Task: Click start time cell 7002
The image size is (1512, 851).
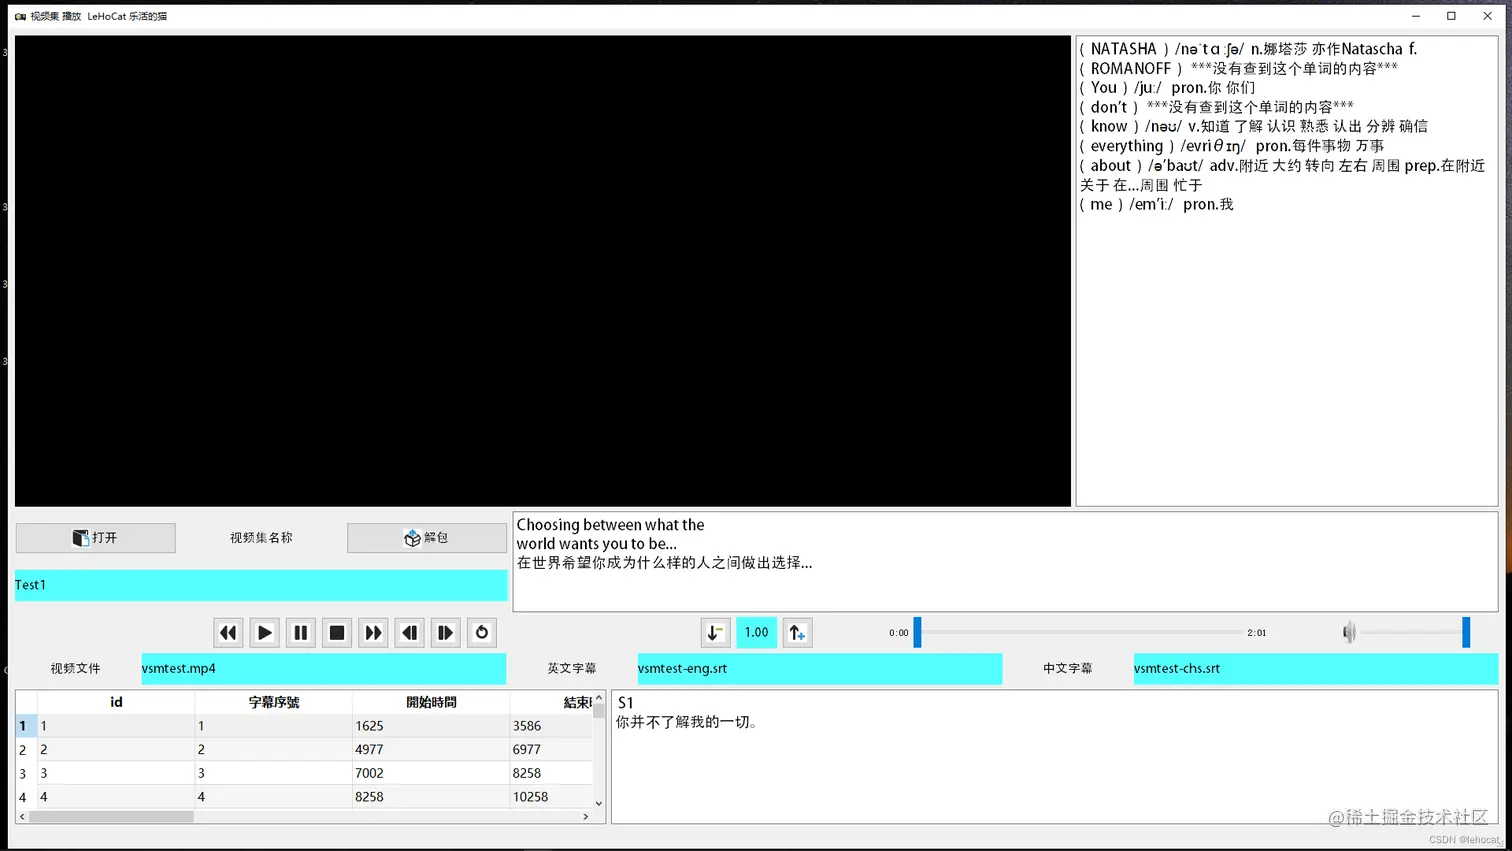Action: click(431, 773)
